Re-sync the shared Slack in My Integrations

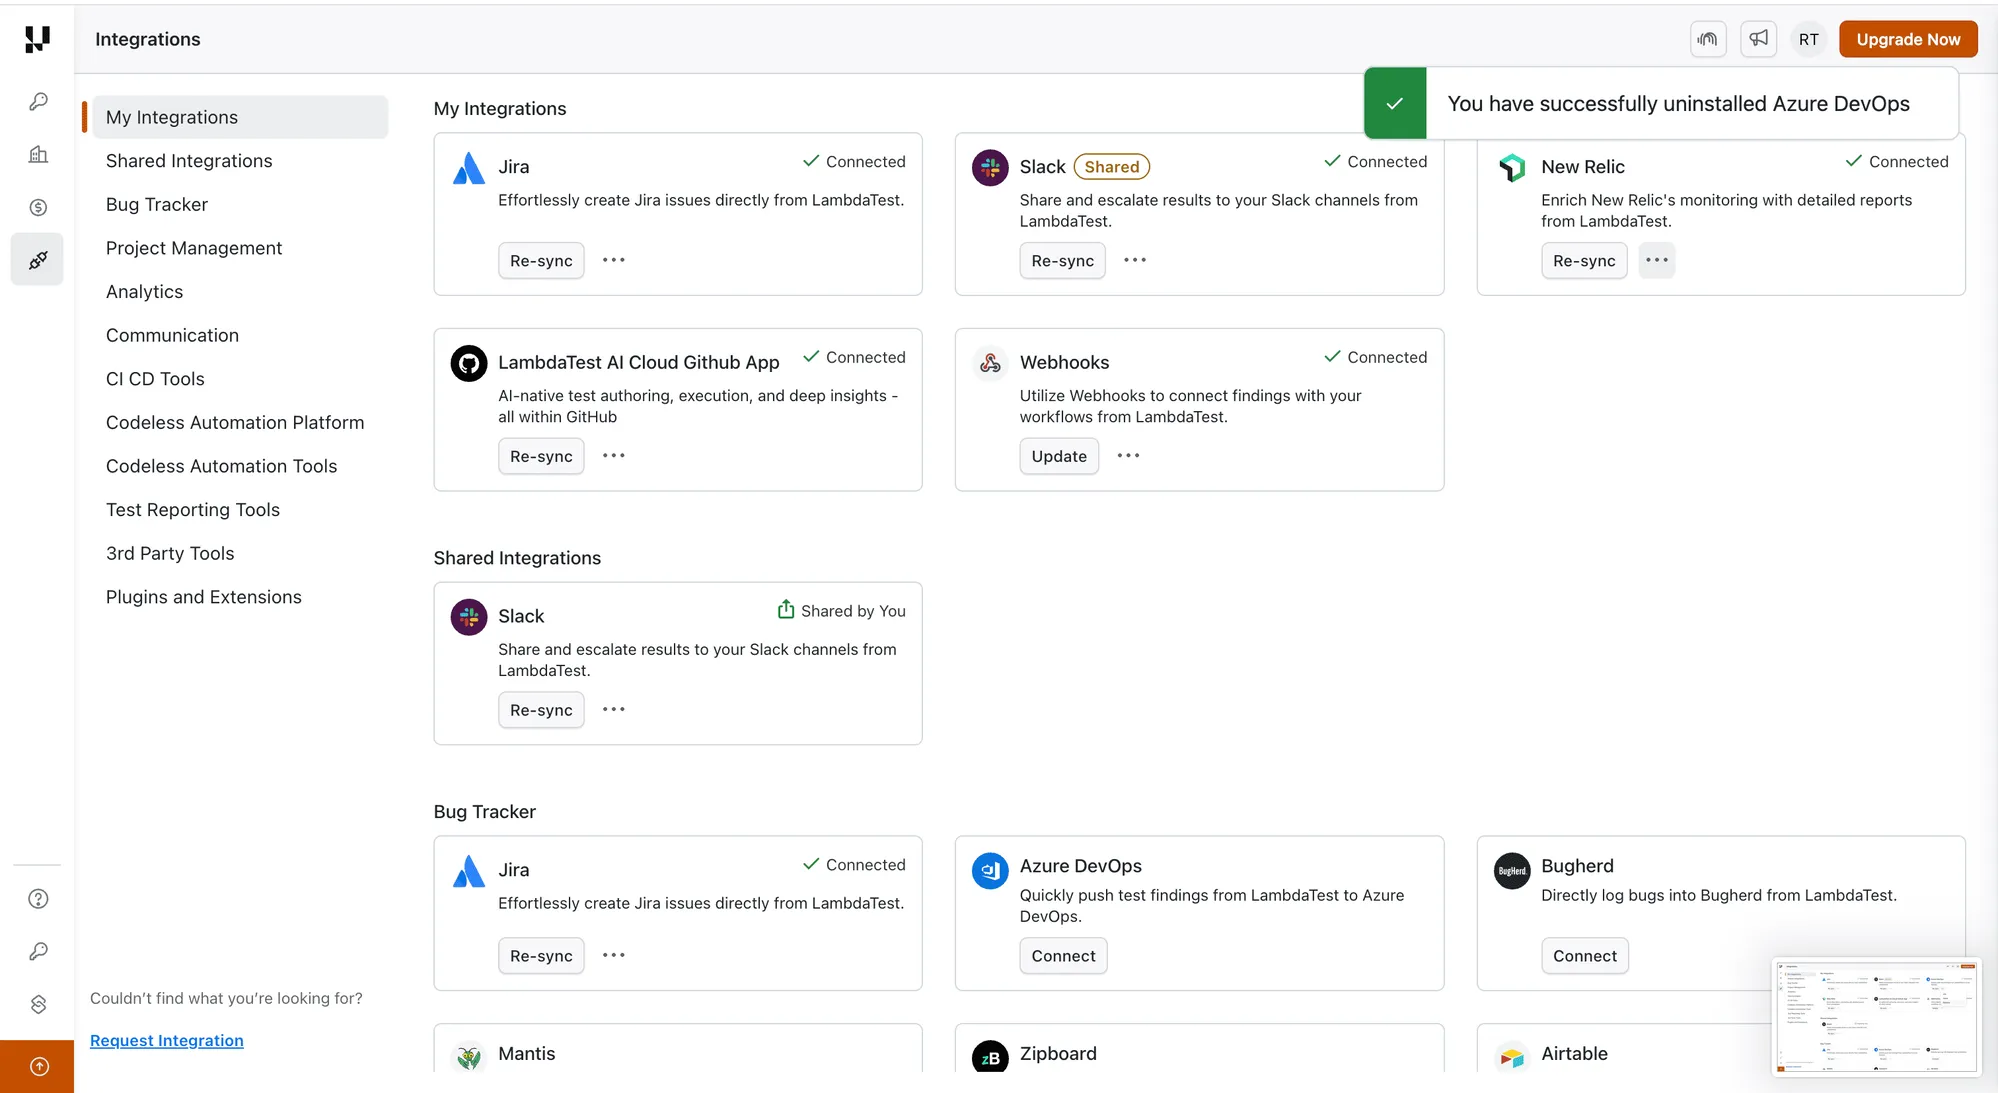1062,260
